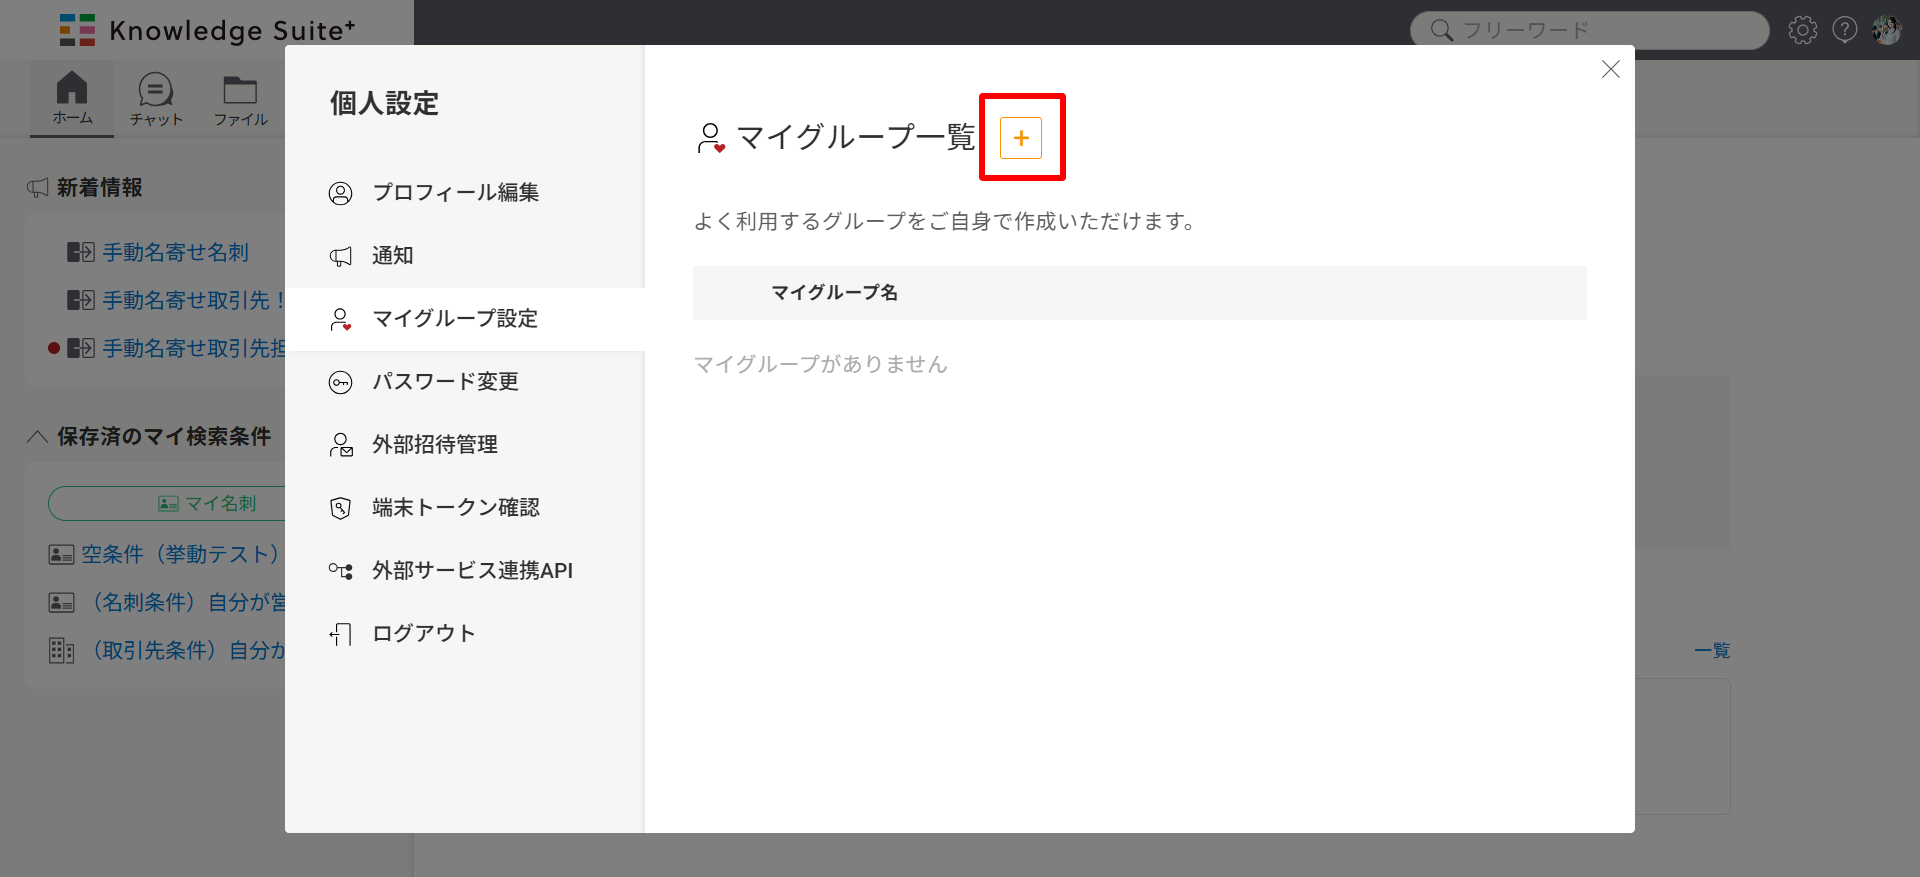Click the plus button to add My Group
The width and height of the screenshot is (1920, 877).
pyautogui.click(x=1021, y=138)
